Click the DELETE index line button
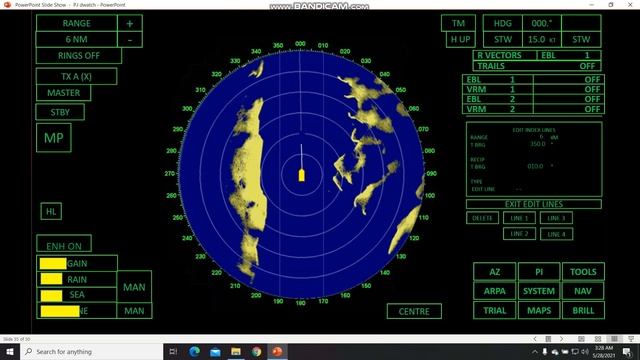The height and width of the screenshot is (360, 640). pyautogui.click(x=482, y=218)
